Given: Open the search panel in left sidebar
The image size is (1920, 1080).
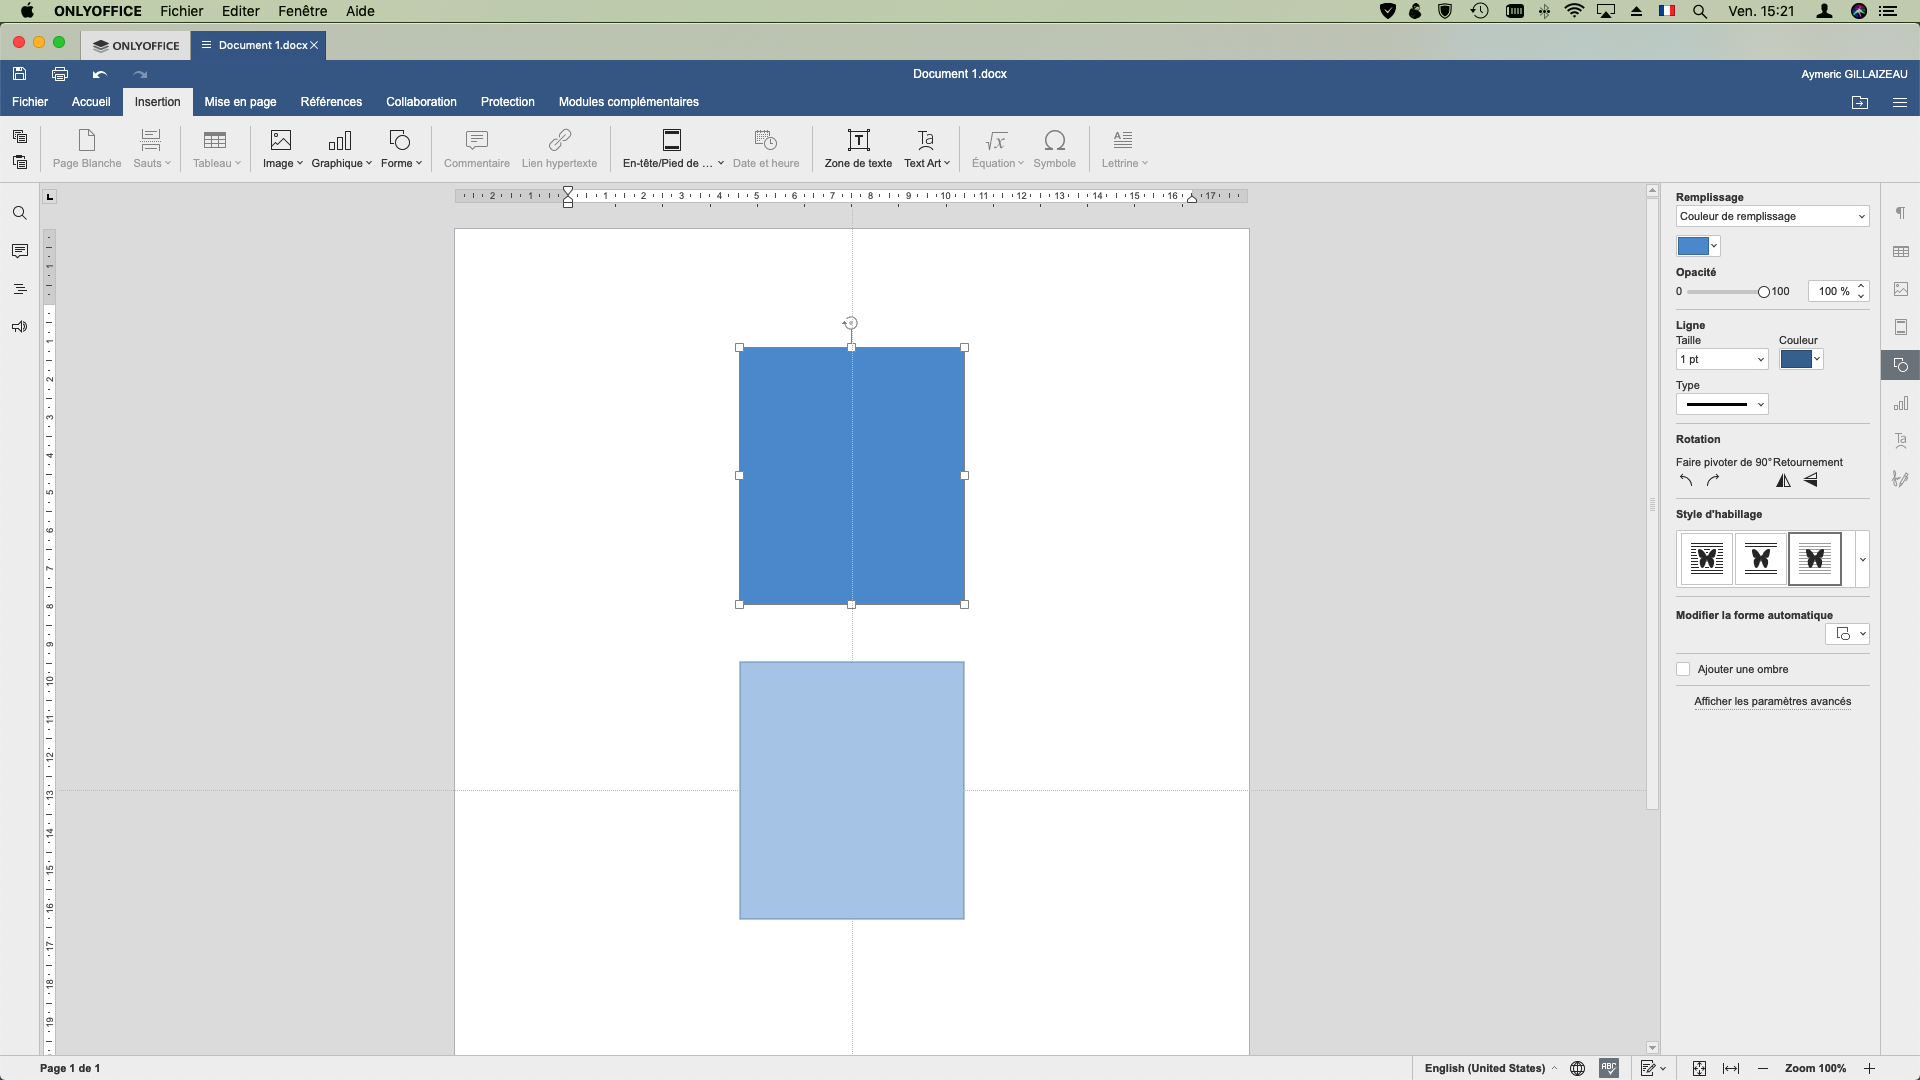Looking at the screenshot, I should coord(19,213).
